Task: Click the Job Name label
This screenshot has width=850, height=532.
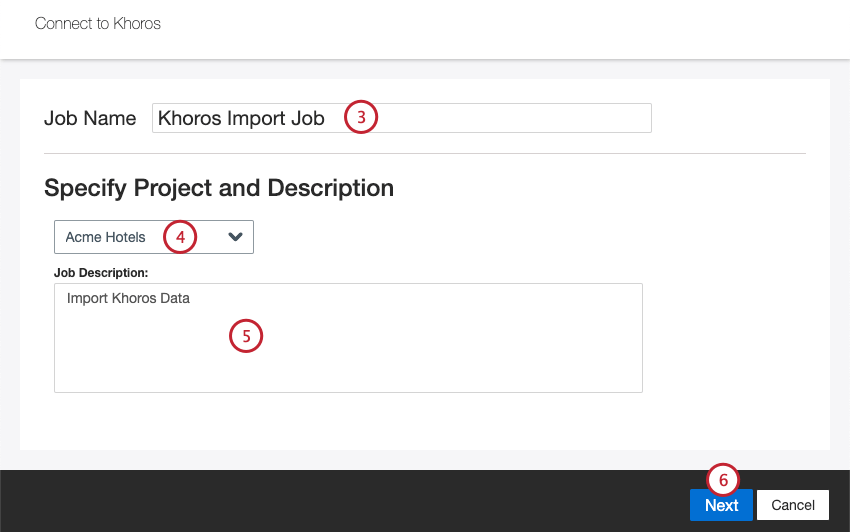Action: [90, 118]
